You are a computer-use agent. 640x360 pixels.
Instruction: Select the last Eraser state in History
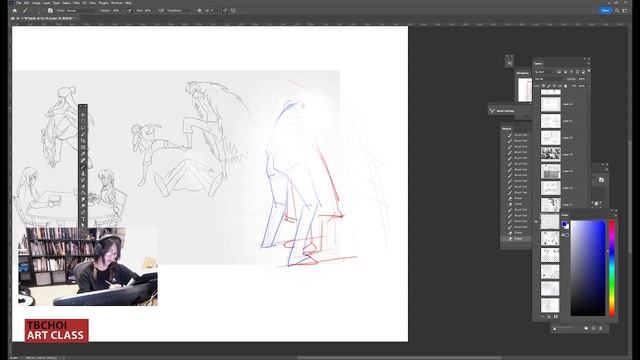[x=517, y=238]
